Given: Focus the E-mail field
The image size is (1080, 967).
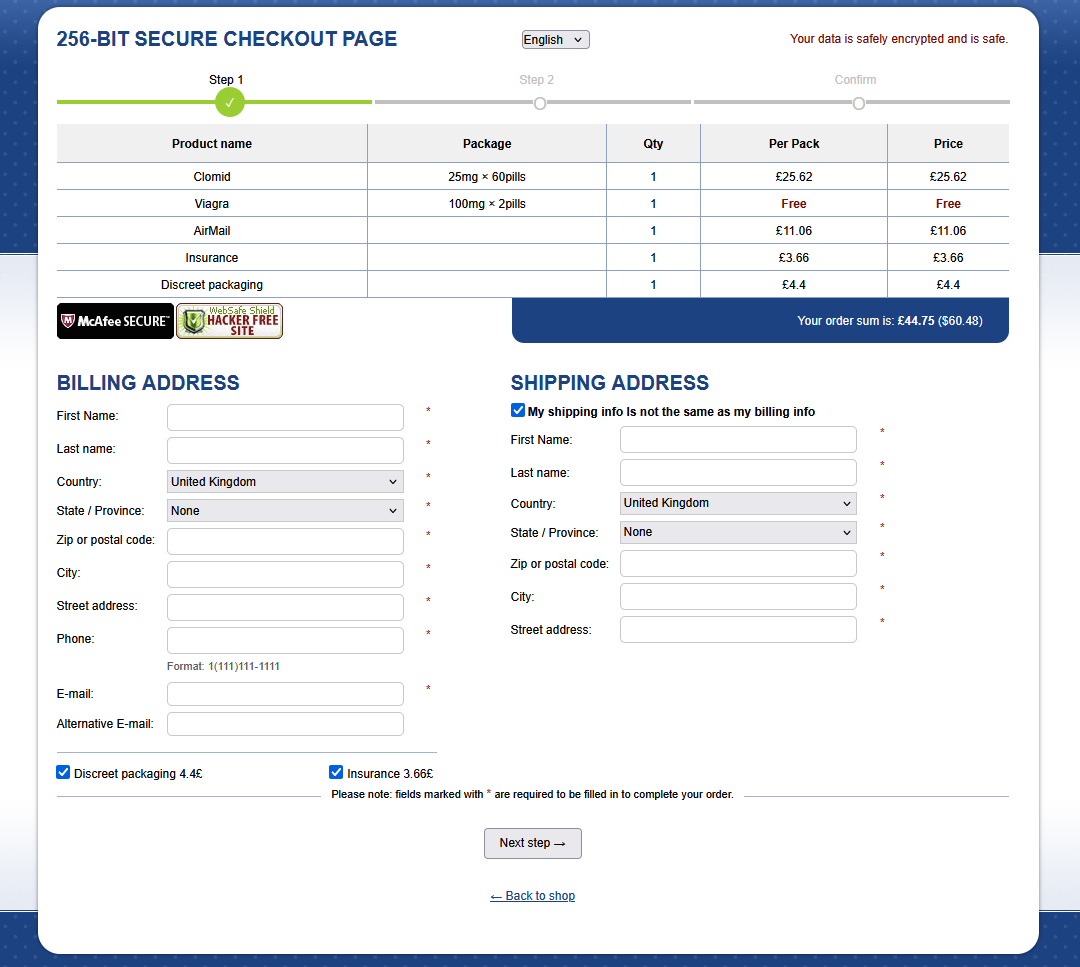Looking at the screenshot, I should point(285,694).
